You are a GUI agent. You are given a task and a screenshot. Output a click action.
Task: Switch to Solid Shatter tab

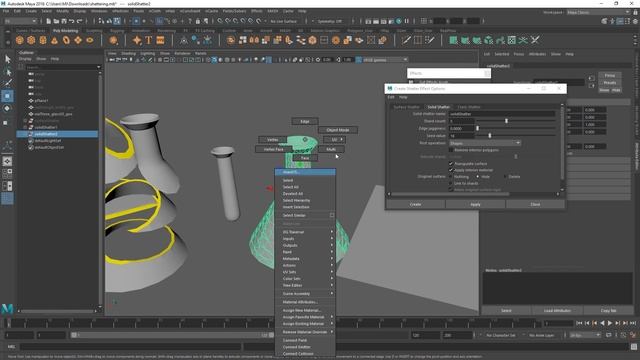coord(438,107)
